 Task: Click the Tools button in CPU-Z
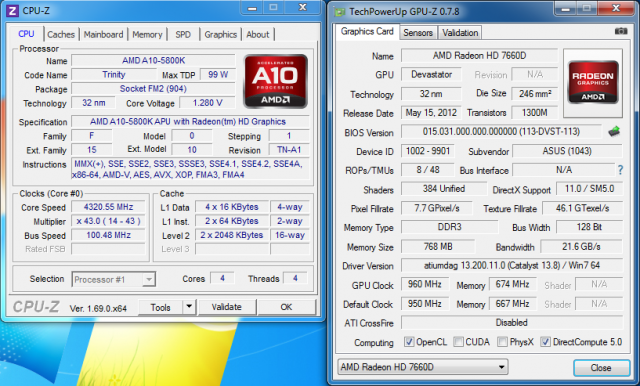point(160,307)
